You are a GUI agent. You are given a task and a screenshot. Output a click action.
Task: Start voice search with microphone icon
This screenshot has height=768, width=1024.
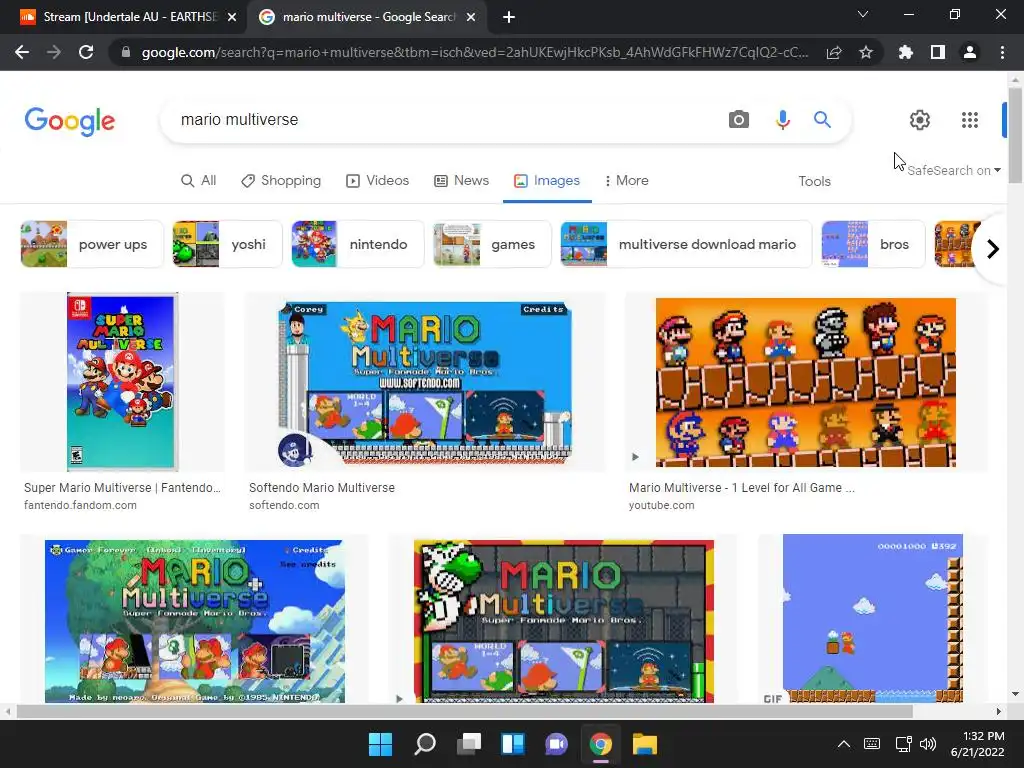point(782,120)
